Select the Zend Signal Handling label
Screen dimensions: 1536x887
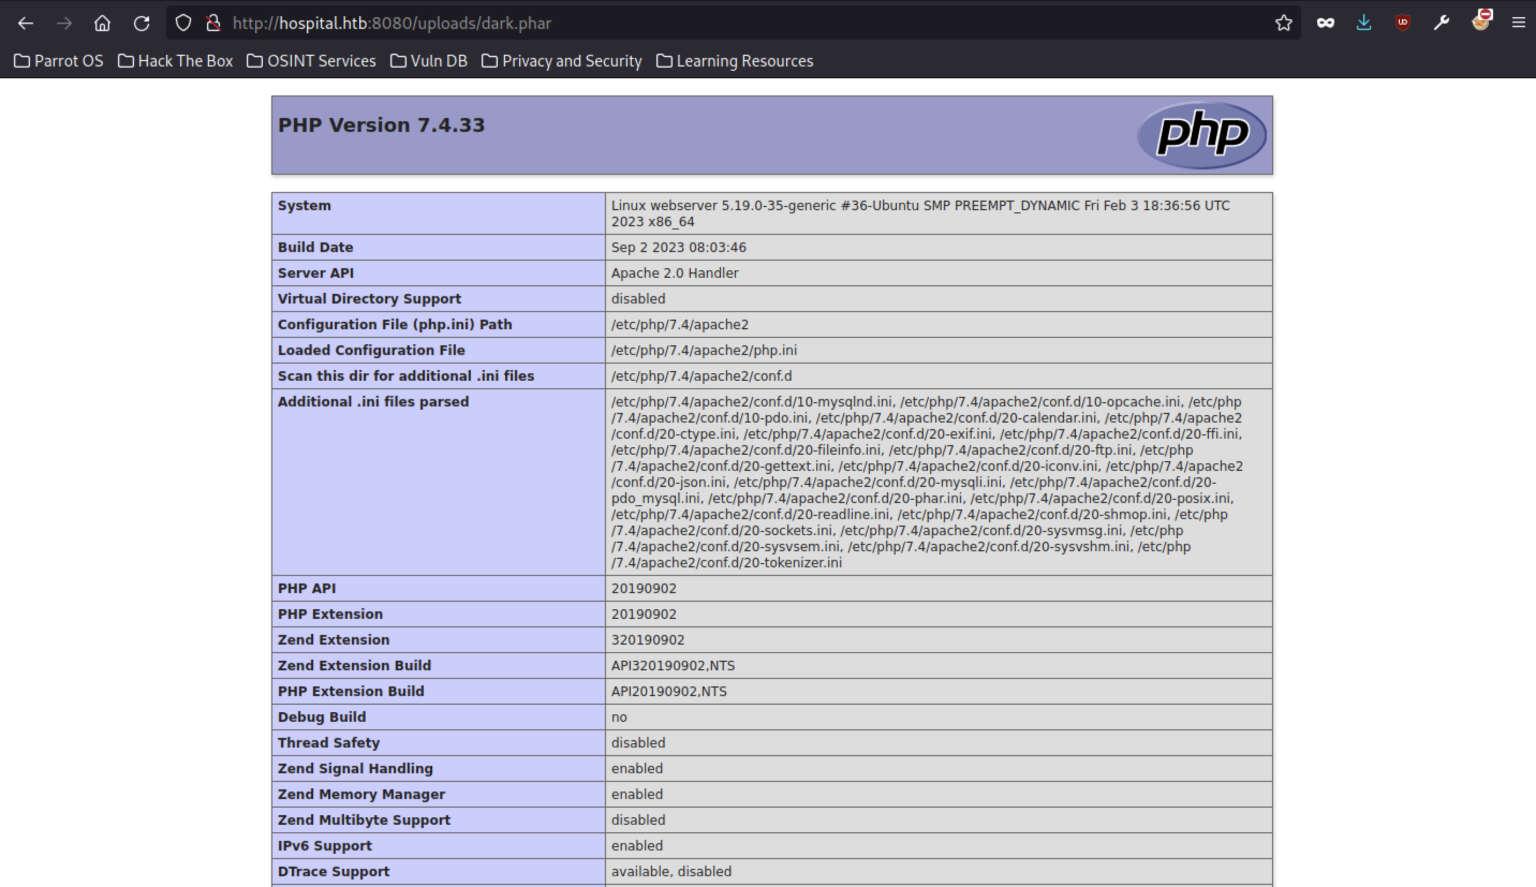click(355, 769)
